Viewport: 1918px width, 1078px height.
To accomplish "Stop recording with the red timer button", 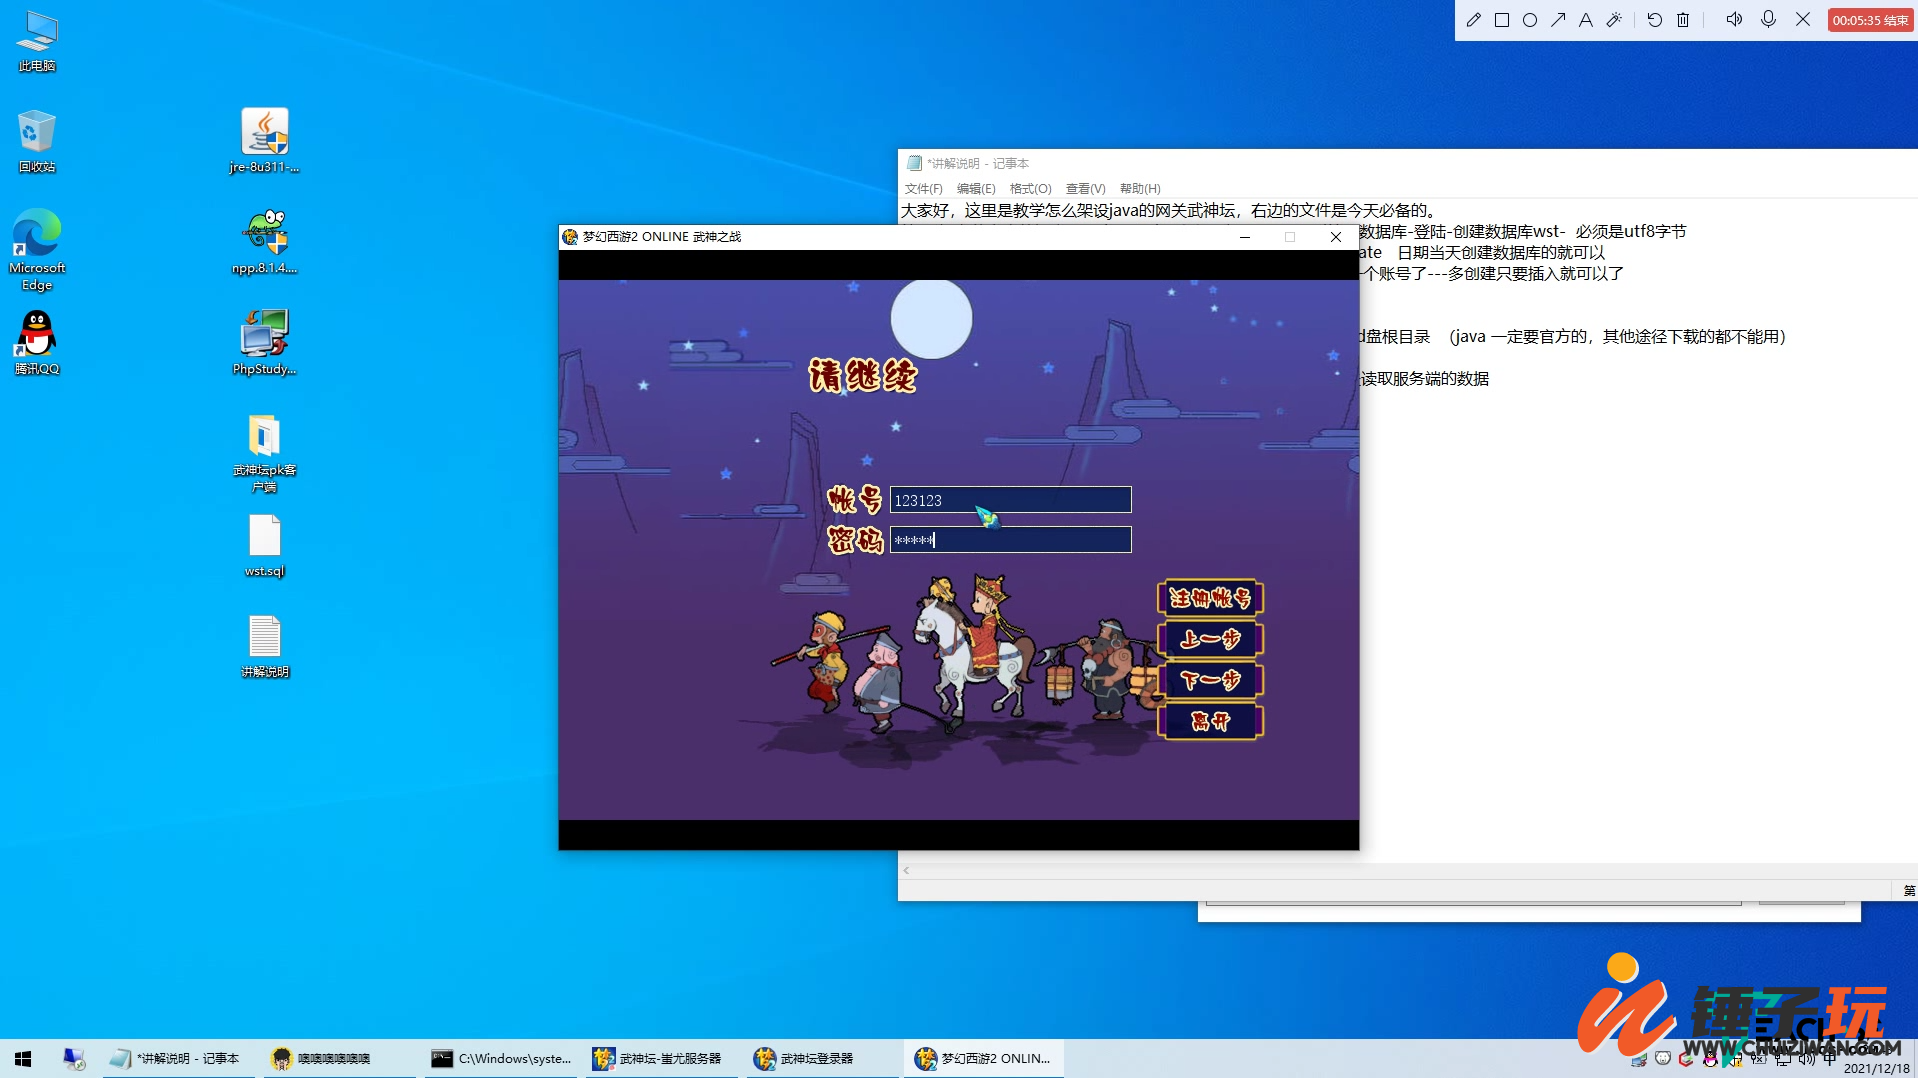I will point(1870,20).
